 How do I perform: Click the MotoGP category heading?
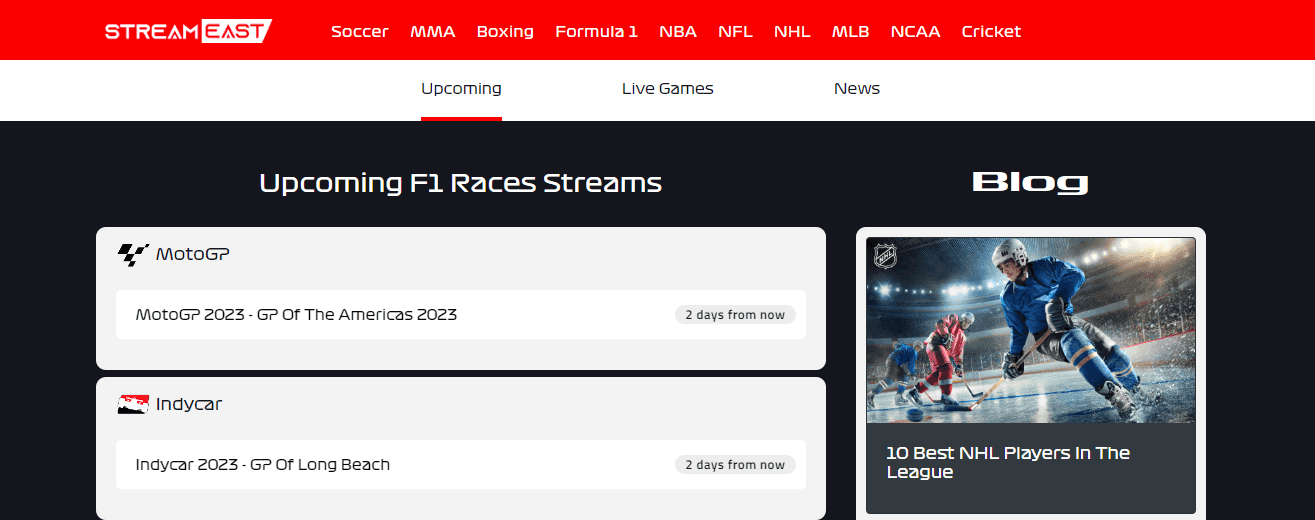coord(193,255)
